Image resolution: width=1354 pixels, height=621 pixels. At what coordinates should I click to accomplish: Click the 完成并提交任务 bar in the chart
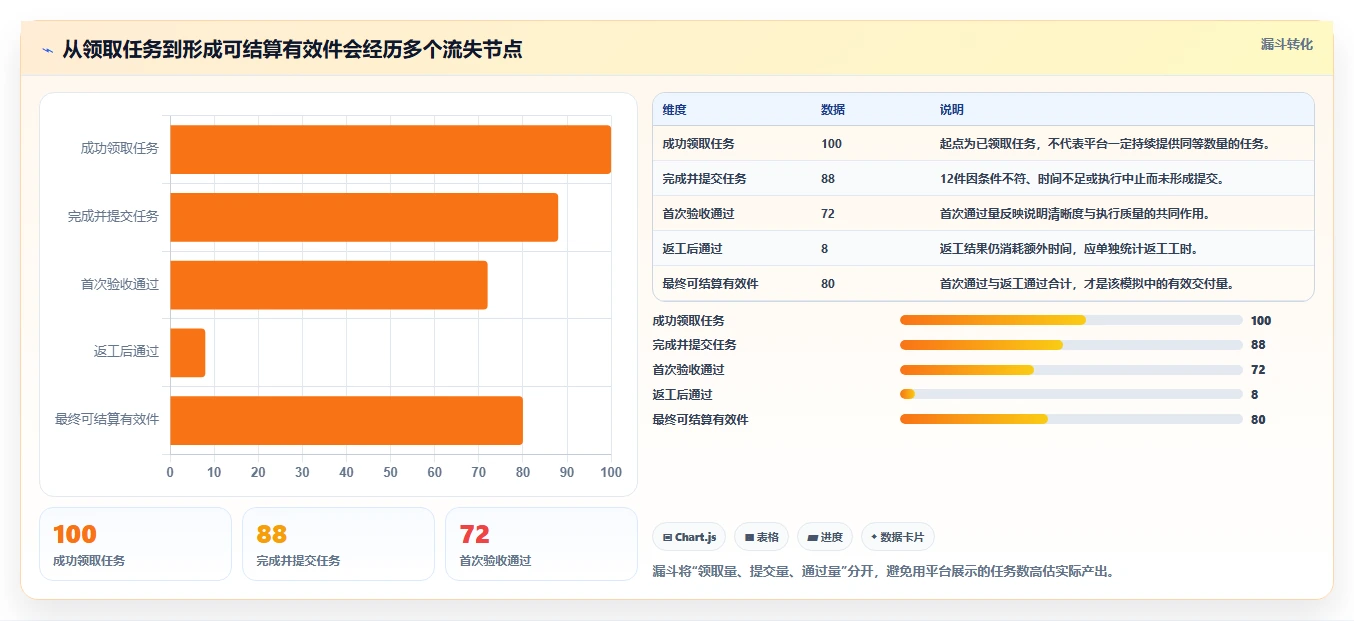pos(364,217)
